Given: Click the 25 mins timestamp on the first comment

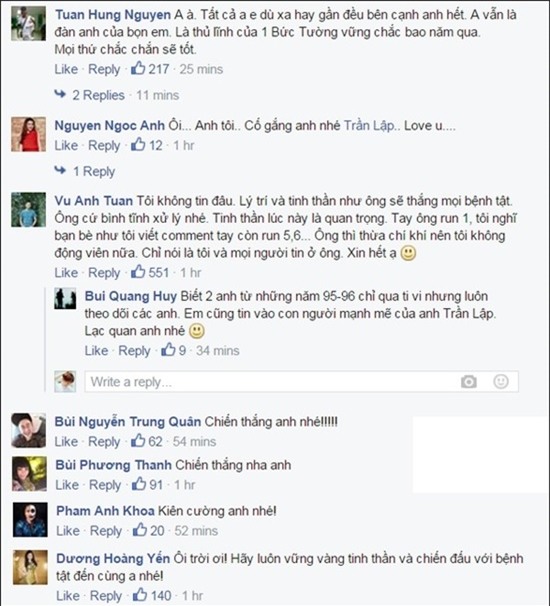Looking at the screenshot, I should pos(201,69).
